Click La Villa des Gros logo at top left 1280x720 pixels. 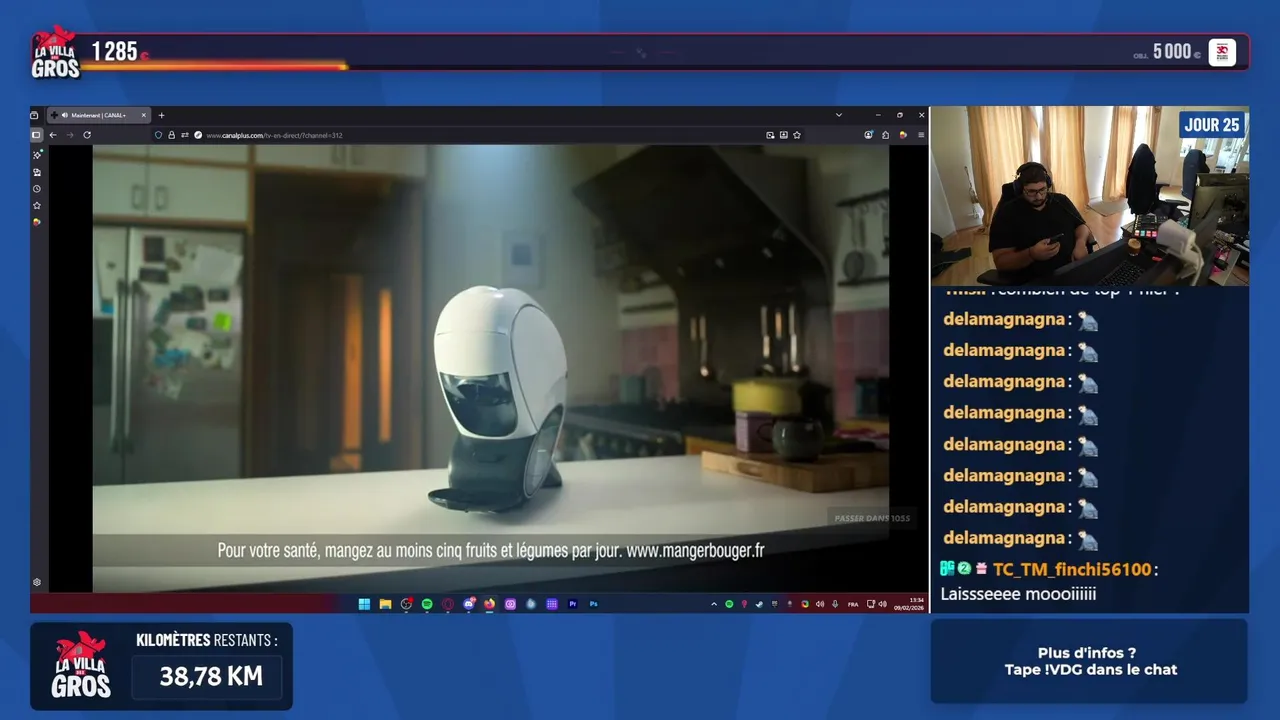tap(55, 52)
